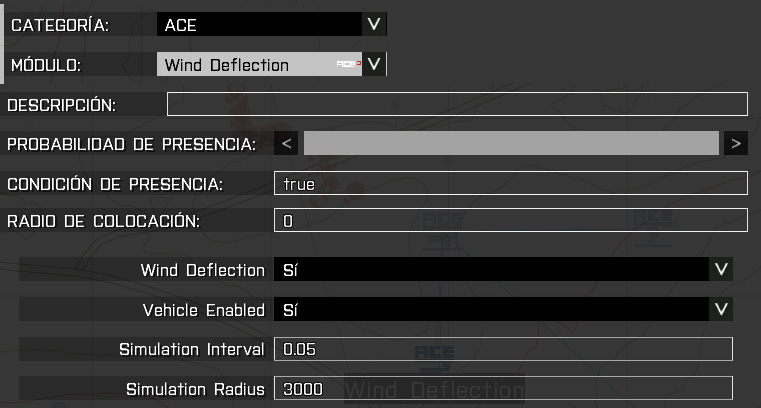Viewport: 761px width, 408px height.
Task: Click the Vehicle Enabled dropdown arrow
Action: [720, 310]
